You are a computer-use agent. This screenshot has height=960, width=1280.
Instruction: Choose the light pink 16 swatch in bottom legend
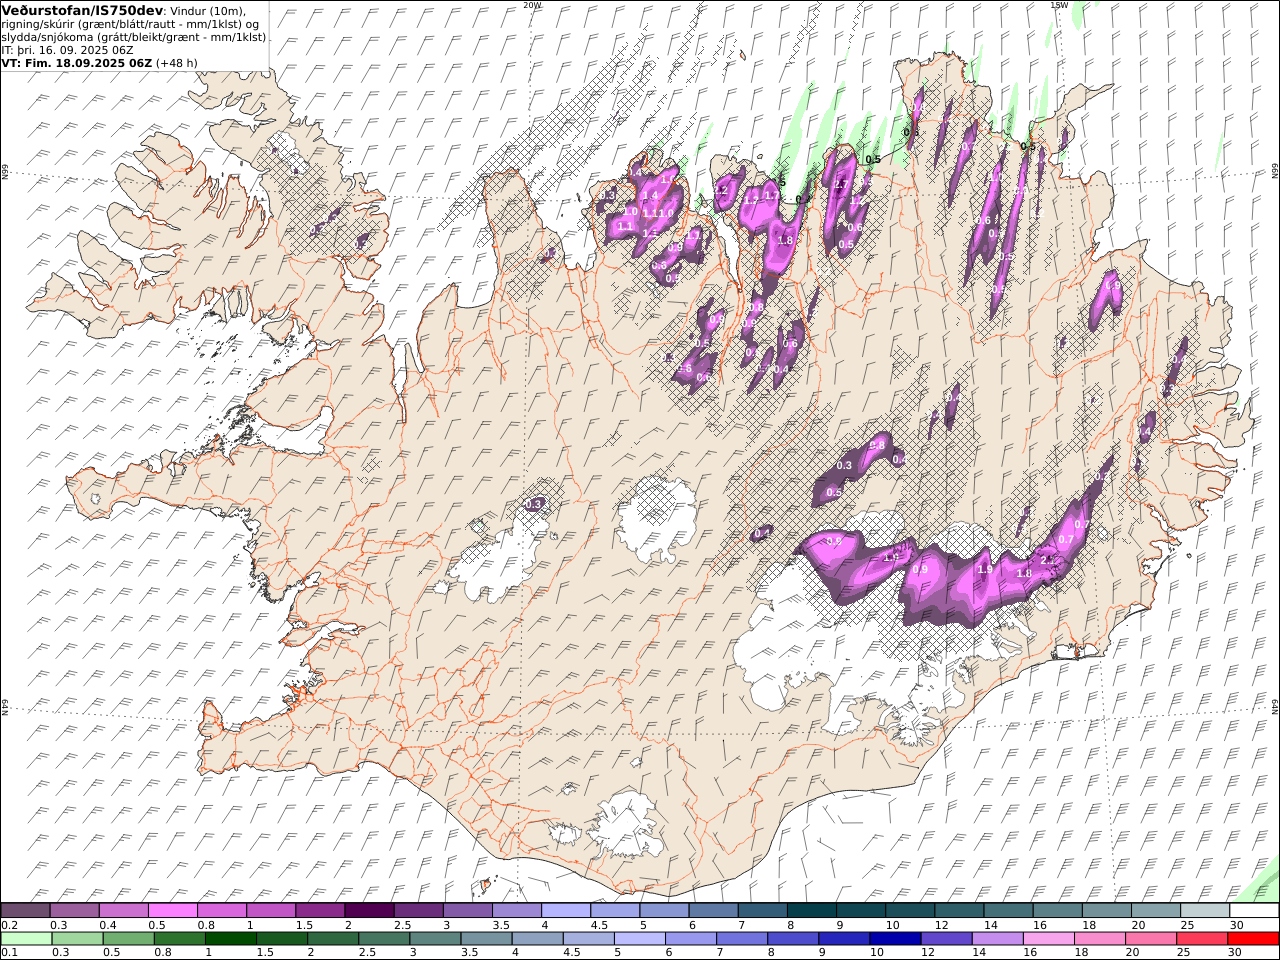point(1048,938)
